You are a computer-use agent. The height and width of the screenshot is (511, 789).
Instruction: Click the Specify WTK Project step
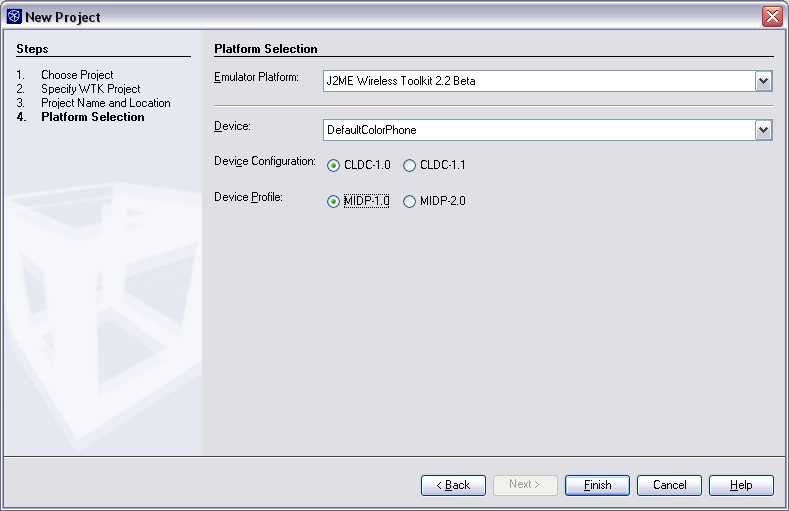tap(90, 89)
